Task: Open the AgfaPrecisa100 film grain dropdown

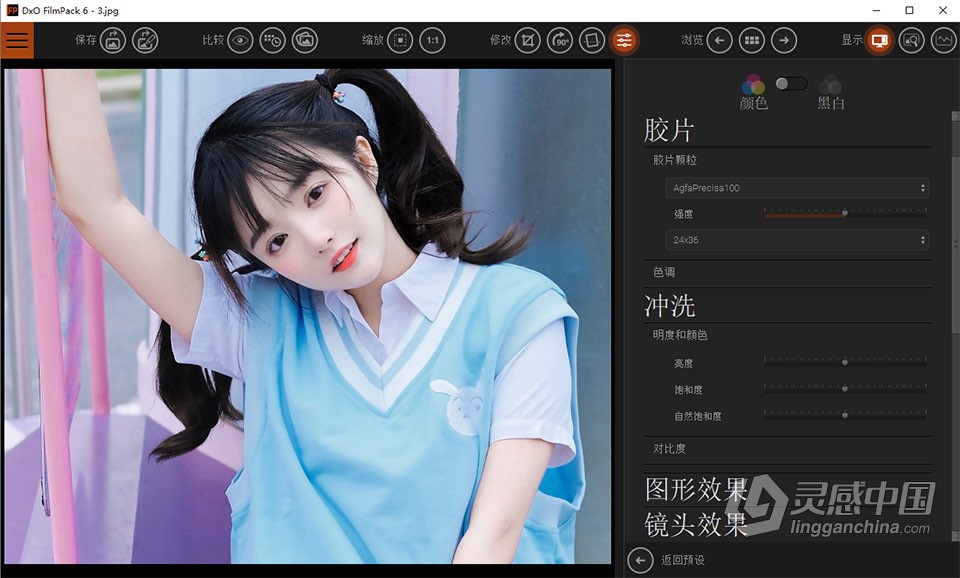Action: [x=795, y=186]
